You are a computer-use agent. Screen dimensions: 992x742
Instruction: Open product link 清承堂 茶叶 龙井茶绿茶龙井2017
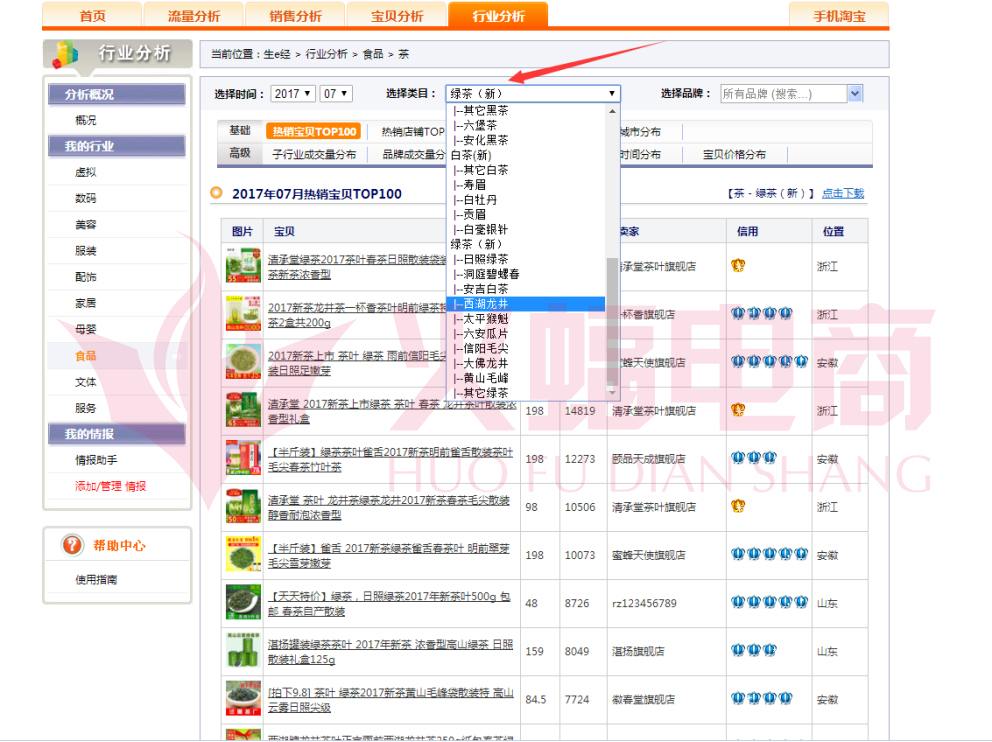[x=388, y=508]
